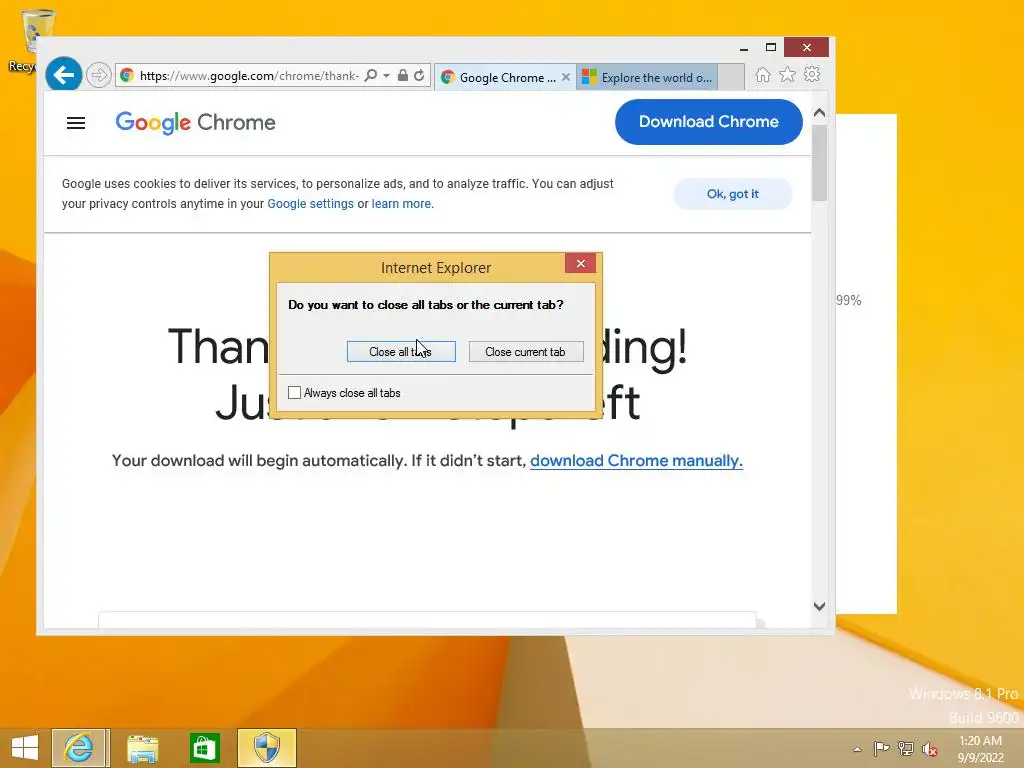Click the vertical scrollbar thumb

point(820,163)
